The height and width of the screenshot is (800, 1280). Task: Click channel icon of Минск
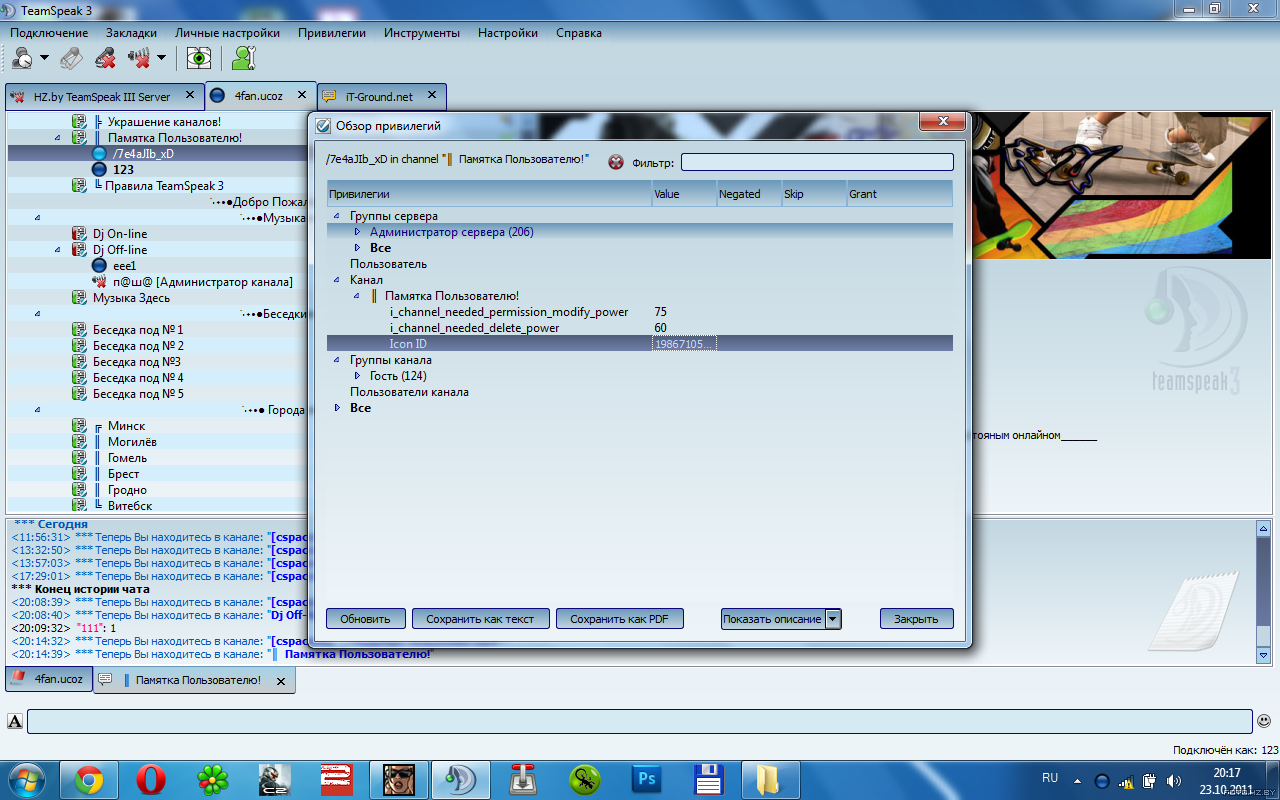tap(79, 426)
